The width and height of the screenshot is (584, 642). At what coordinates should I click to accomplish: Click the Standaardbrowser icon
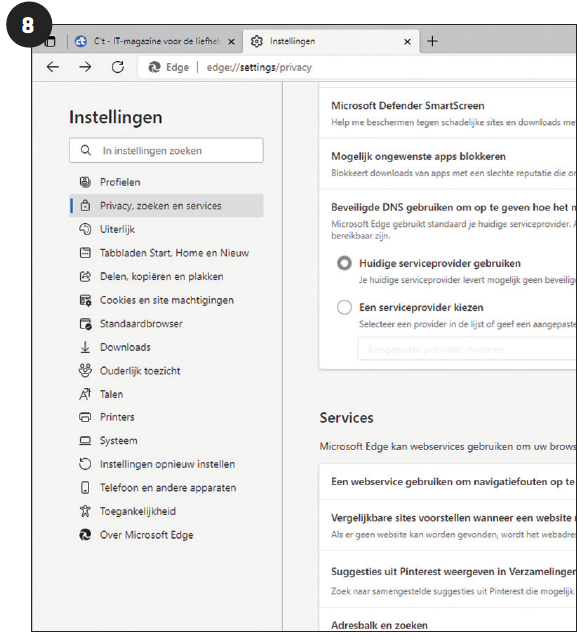click(85, 324)
